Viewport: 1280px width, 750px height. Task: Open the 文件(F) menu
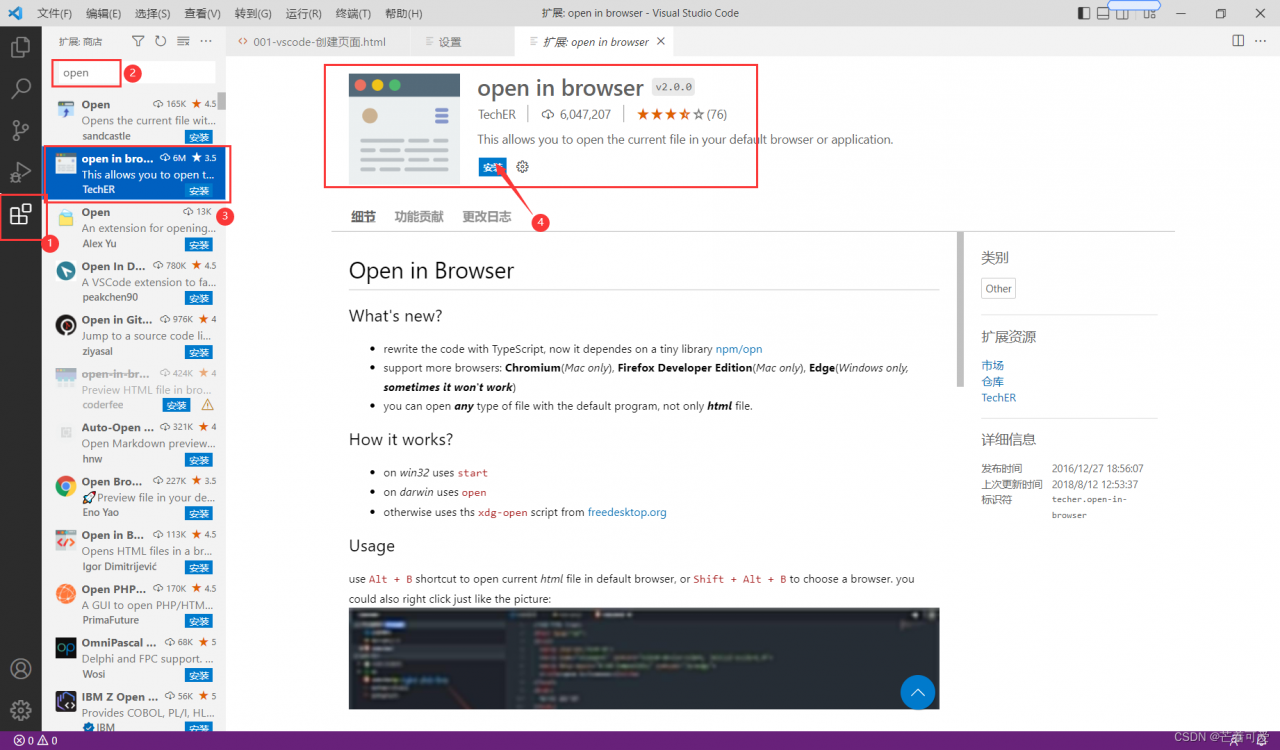[x=54, y=14]
